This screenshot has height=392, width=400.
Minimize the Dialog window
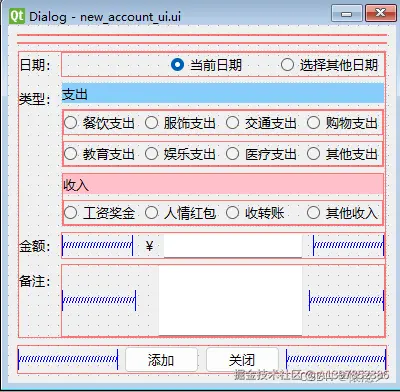[347, 14]
